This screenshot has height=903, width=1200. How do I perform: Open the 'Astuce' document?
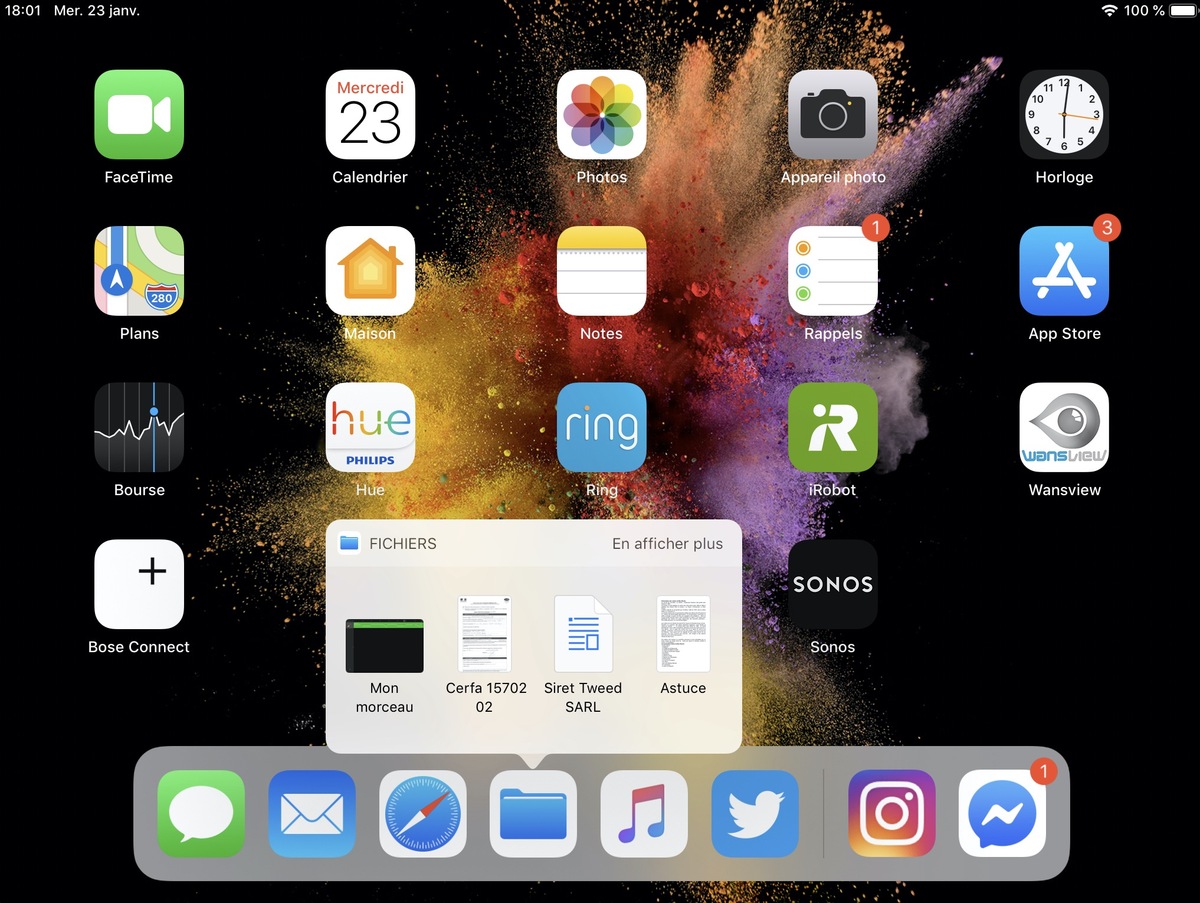coord(683,634)
